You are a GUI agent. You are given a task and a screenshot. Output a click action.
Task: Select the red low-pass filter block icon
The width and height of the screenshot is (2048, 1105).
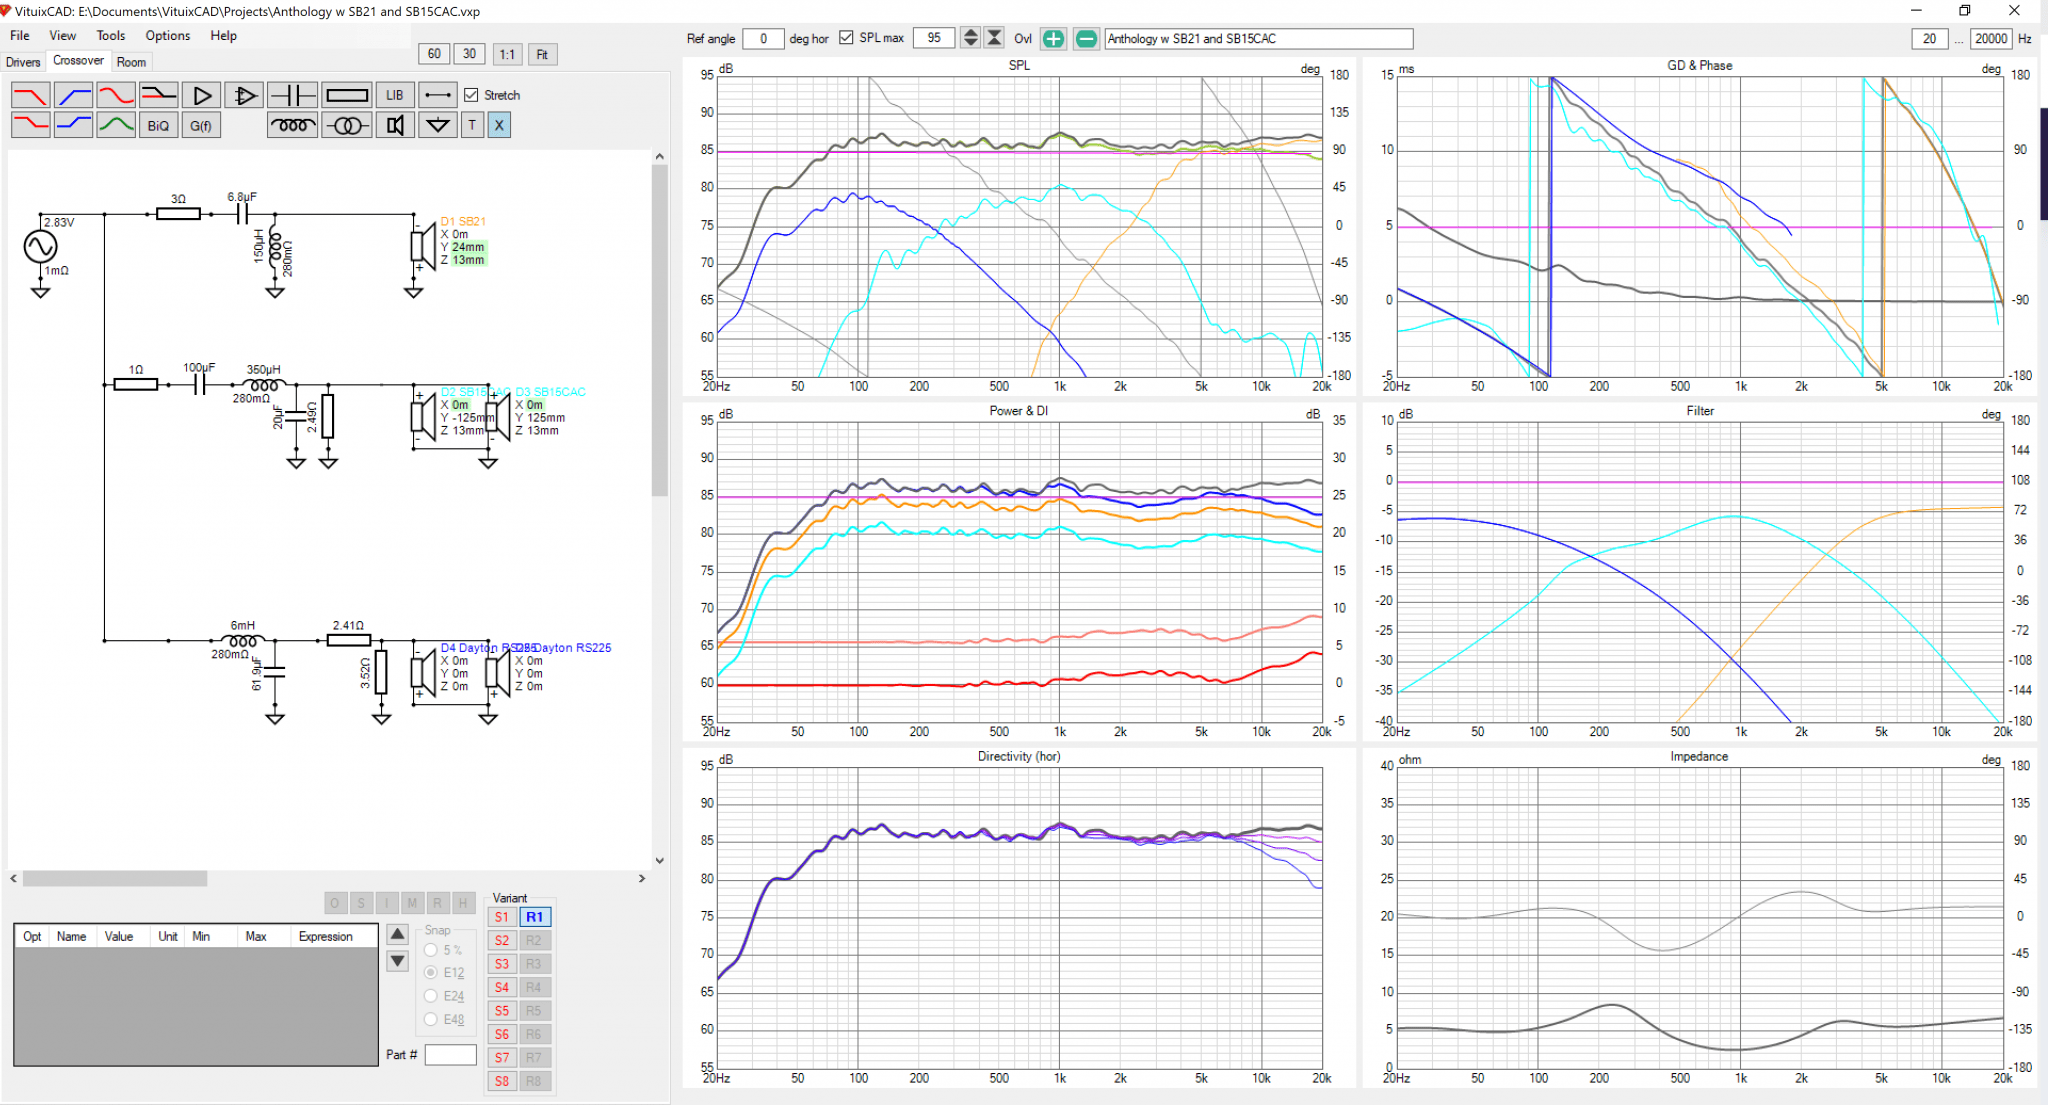click(x=30, y=95)
